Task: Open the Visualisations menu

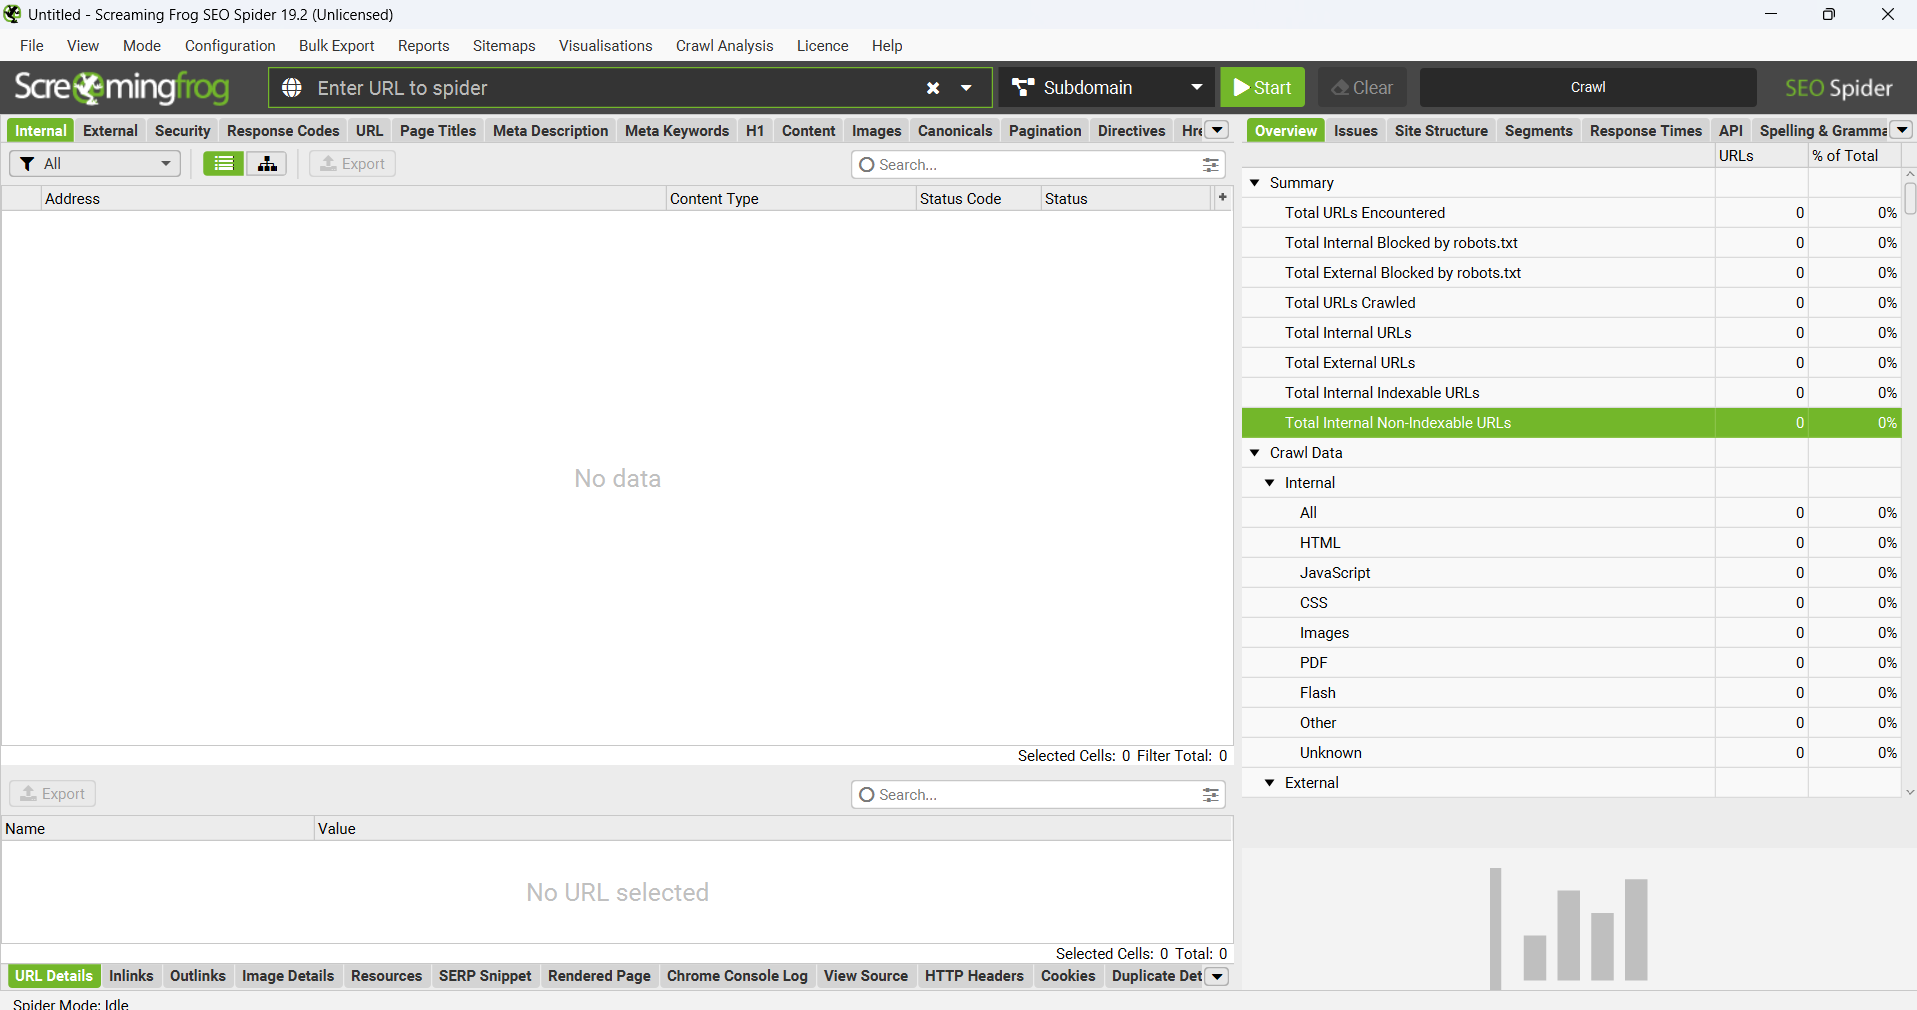Action: (606, 46)
